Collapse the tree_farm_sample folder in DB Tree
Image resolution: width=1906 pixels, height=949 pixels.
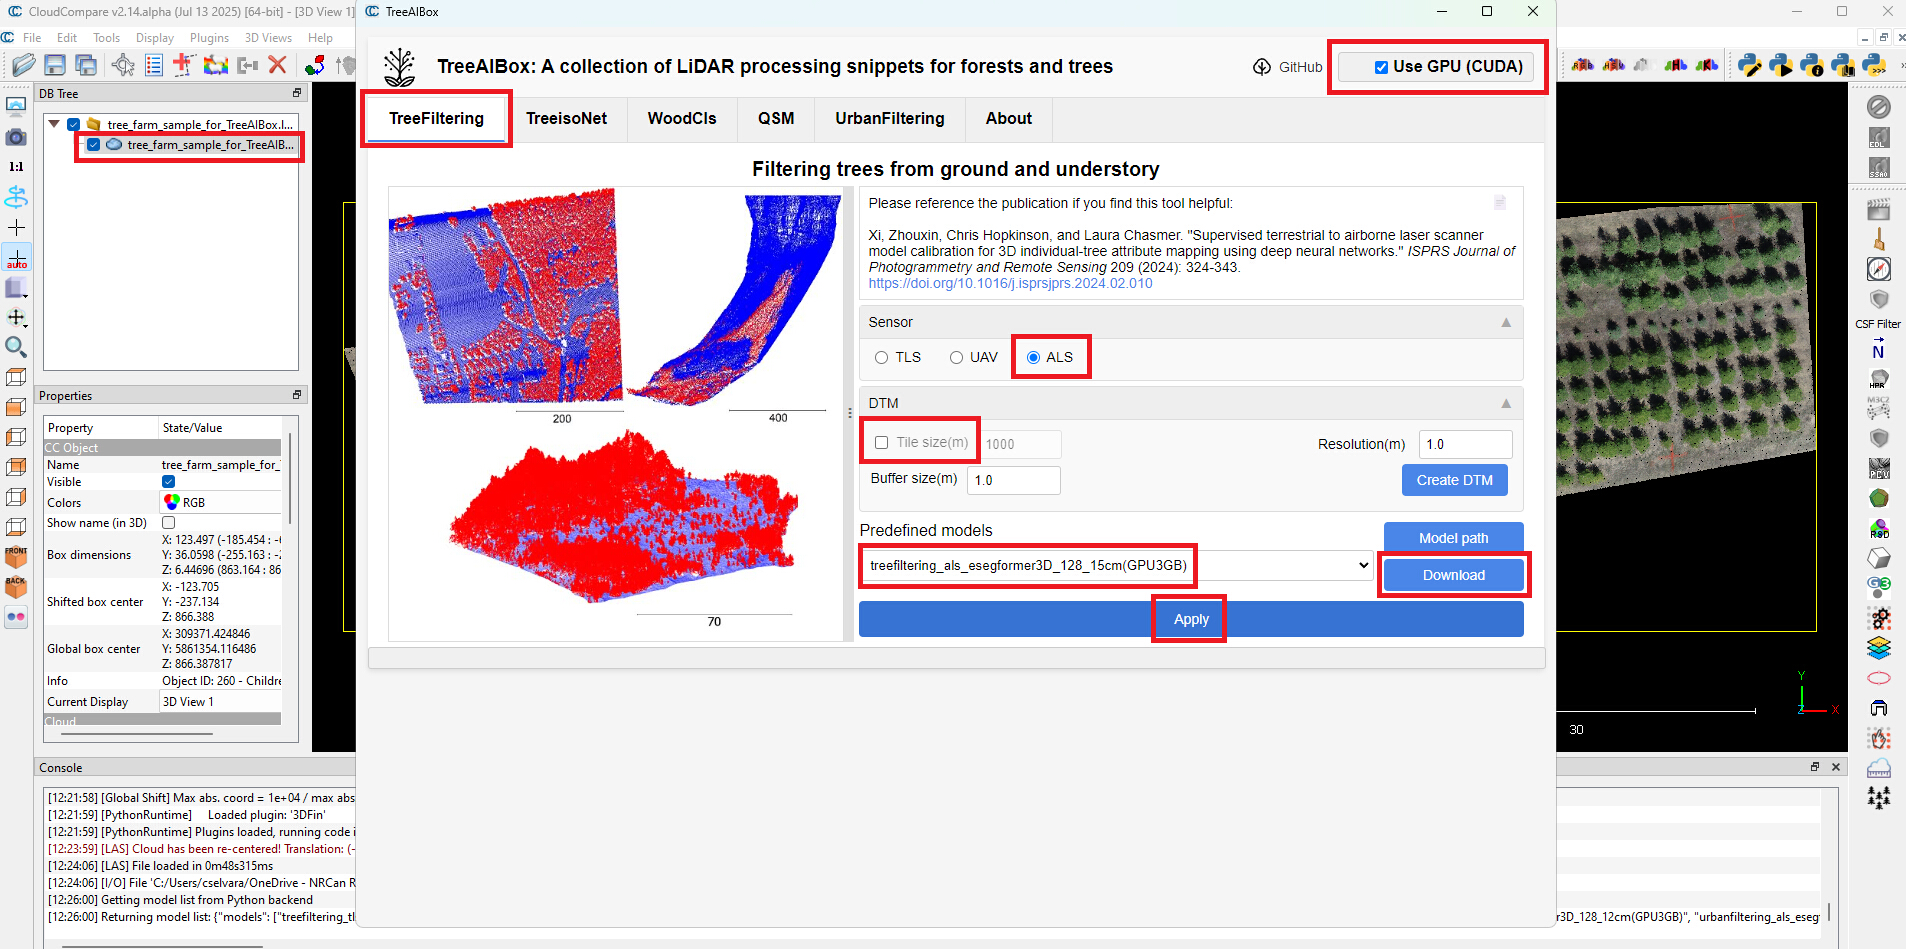pyautogui.click(x=54, y=125)
